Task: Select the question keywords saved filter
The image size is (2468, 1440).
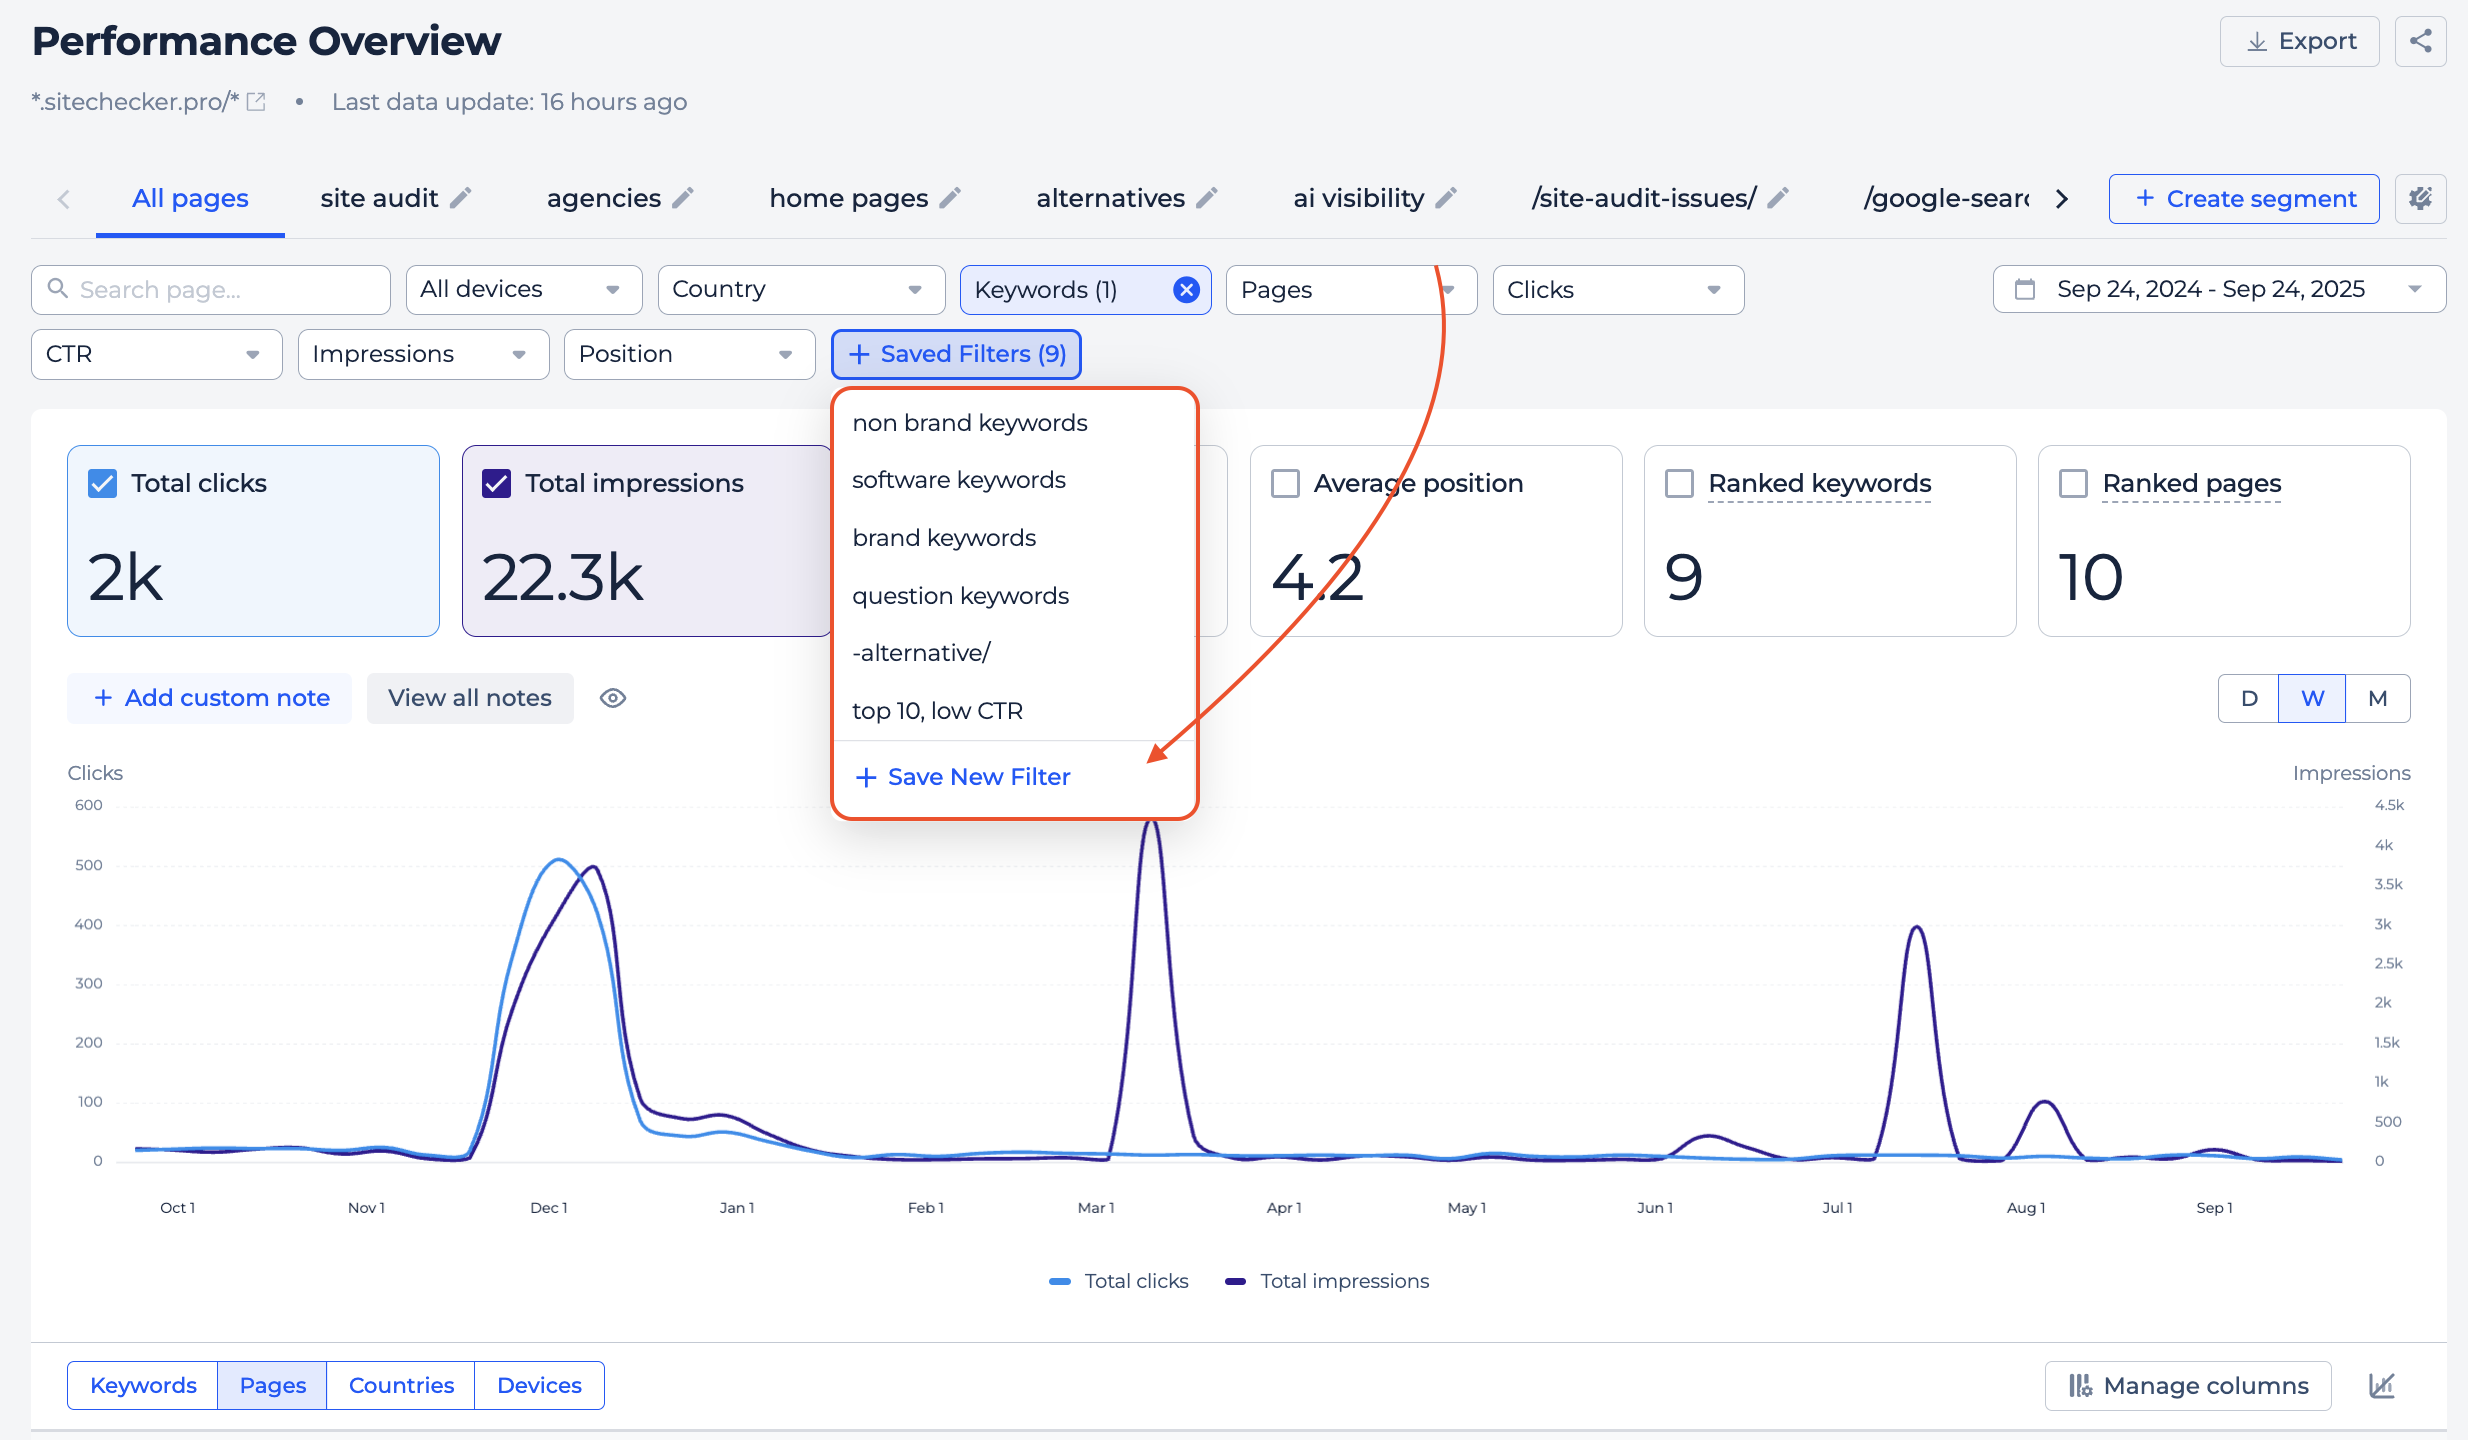Action: coord(960,596)
